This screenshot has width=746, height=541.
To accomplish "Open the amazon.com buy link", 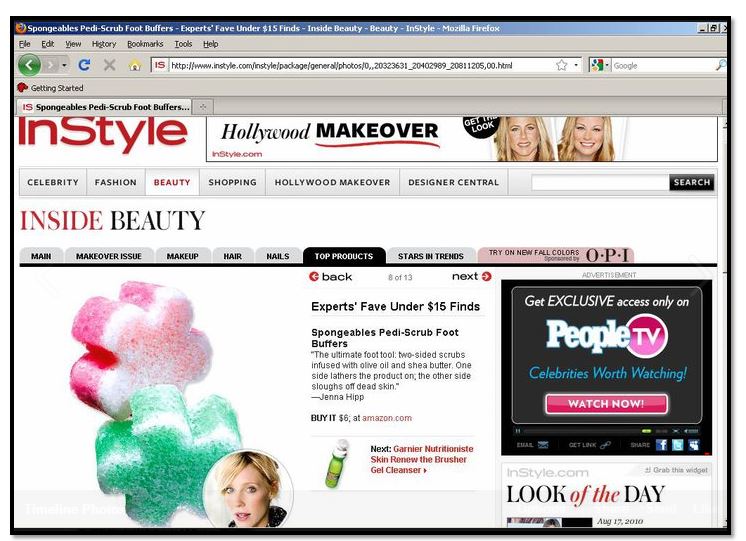I will pyautogui.click(x=387, y=418).
